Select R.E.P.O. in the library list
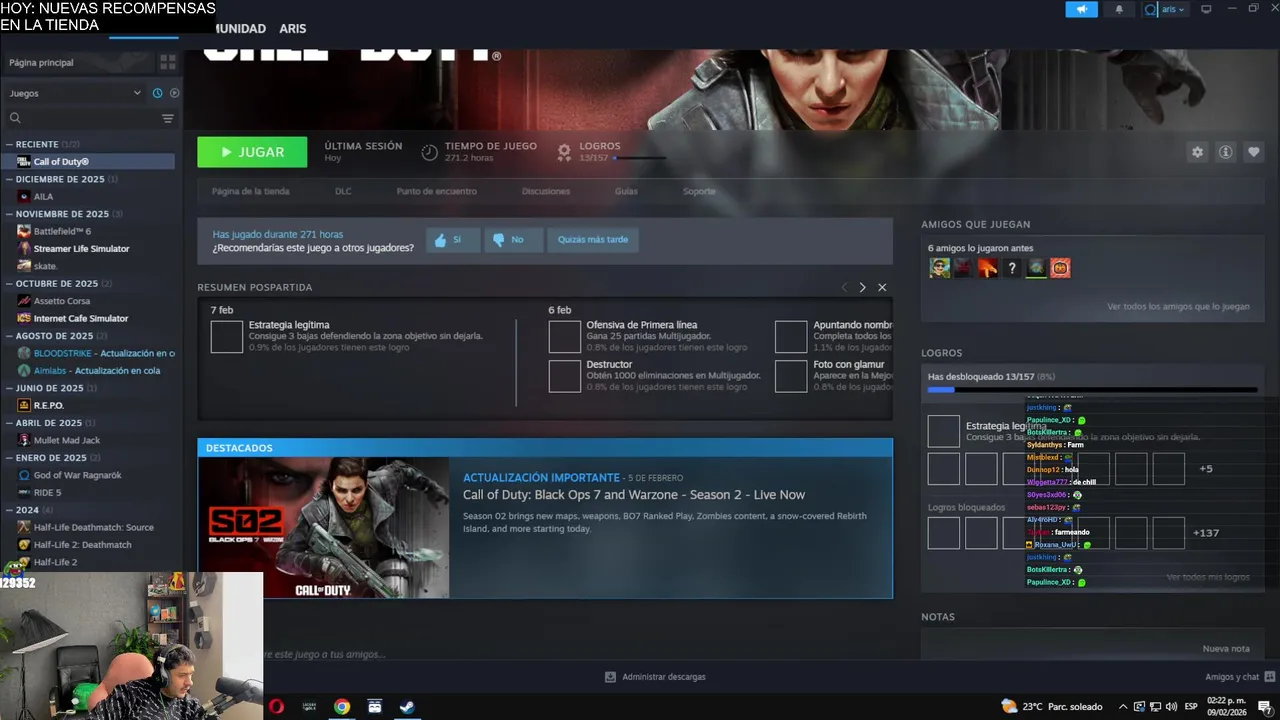 click(x=49, y=405)
